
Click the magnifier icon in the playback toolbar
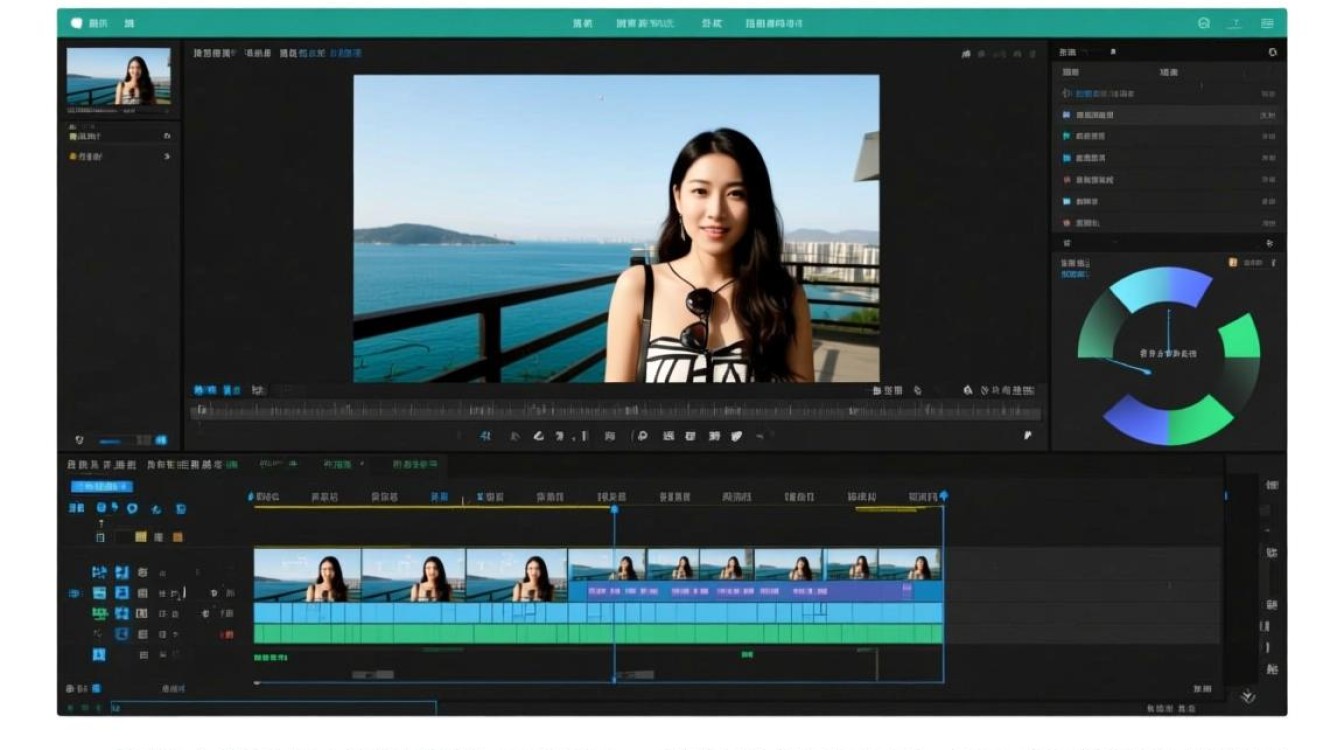642,436
